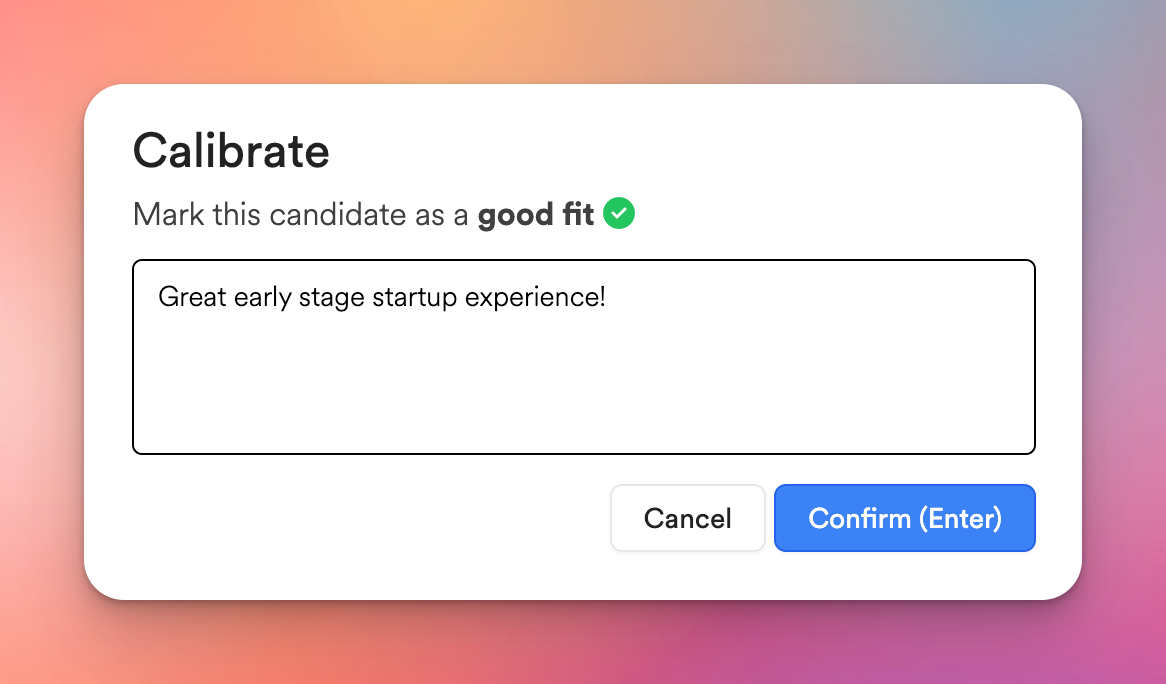1166x684 pixels.
Task: Click the Calibrate dialog heading
Action: pos(231,151)
